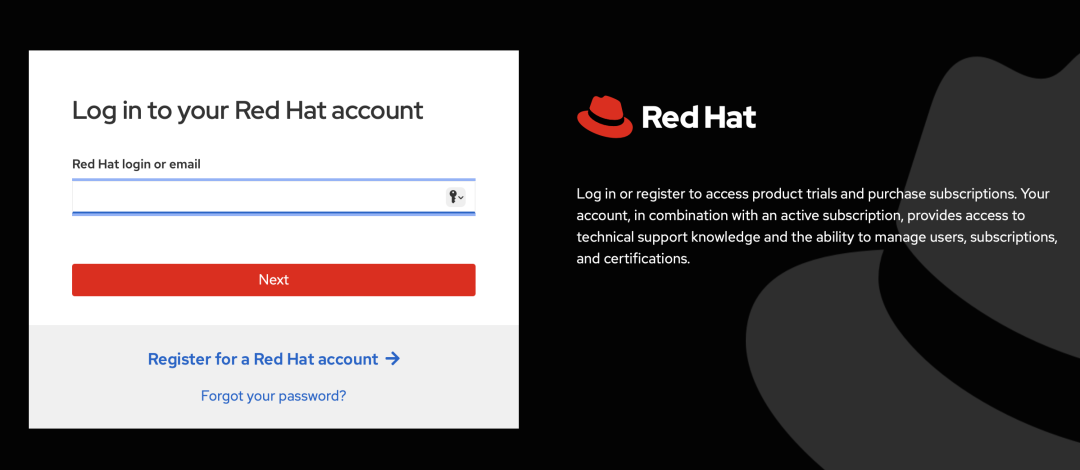Click the red Next button
Image resolution: width=1080 pixels, height=470 pixels.
click(273, 280)
